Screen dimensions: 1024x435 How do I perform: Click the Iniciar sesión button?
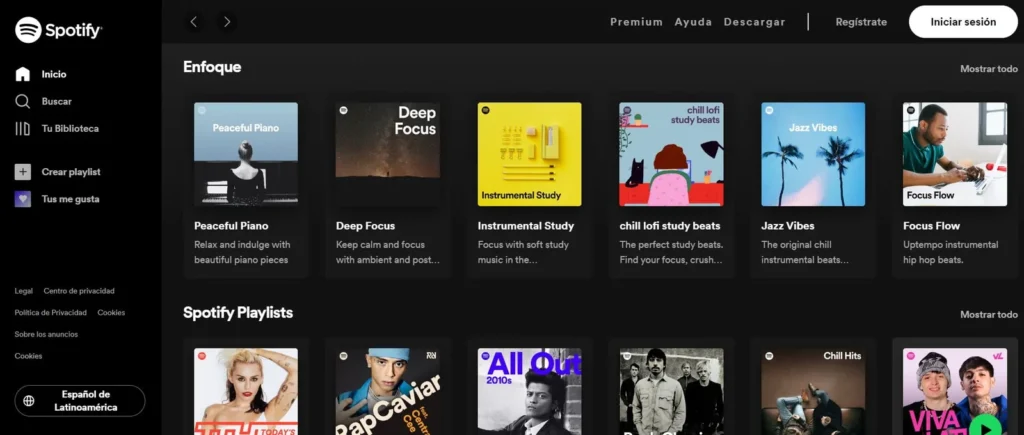click(x=963, y=22)
